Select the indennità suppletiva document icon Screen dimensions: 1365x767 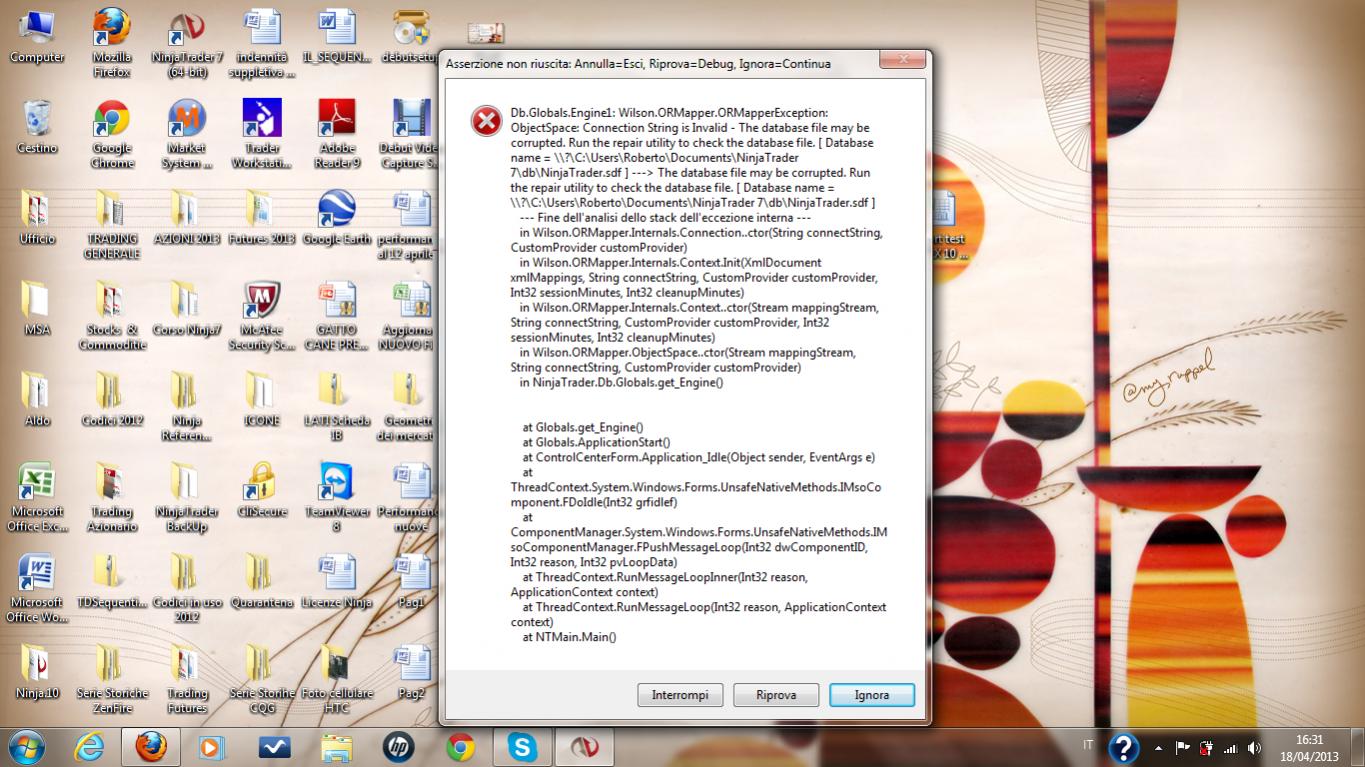click(262, 44)
